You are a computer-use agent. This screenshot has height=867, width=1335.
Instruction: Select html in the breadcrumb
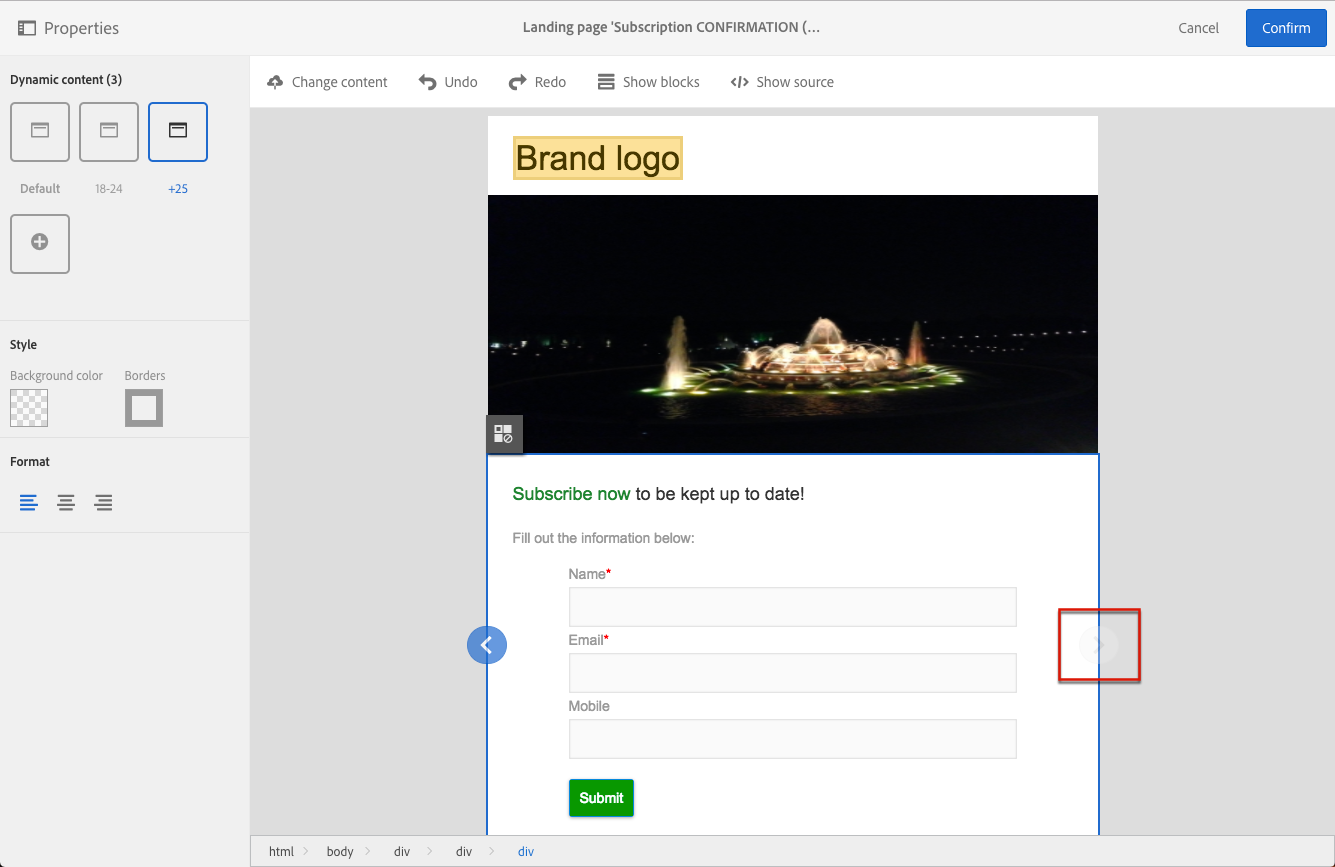pos(281,852)
